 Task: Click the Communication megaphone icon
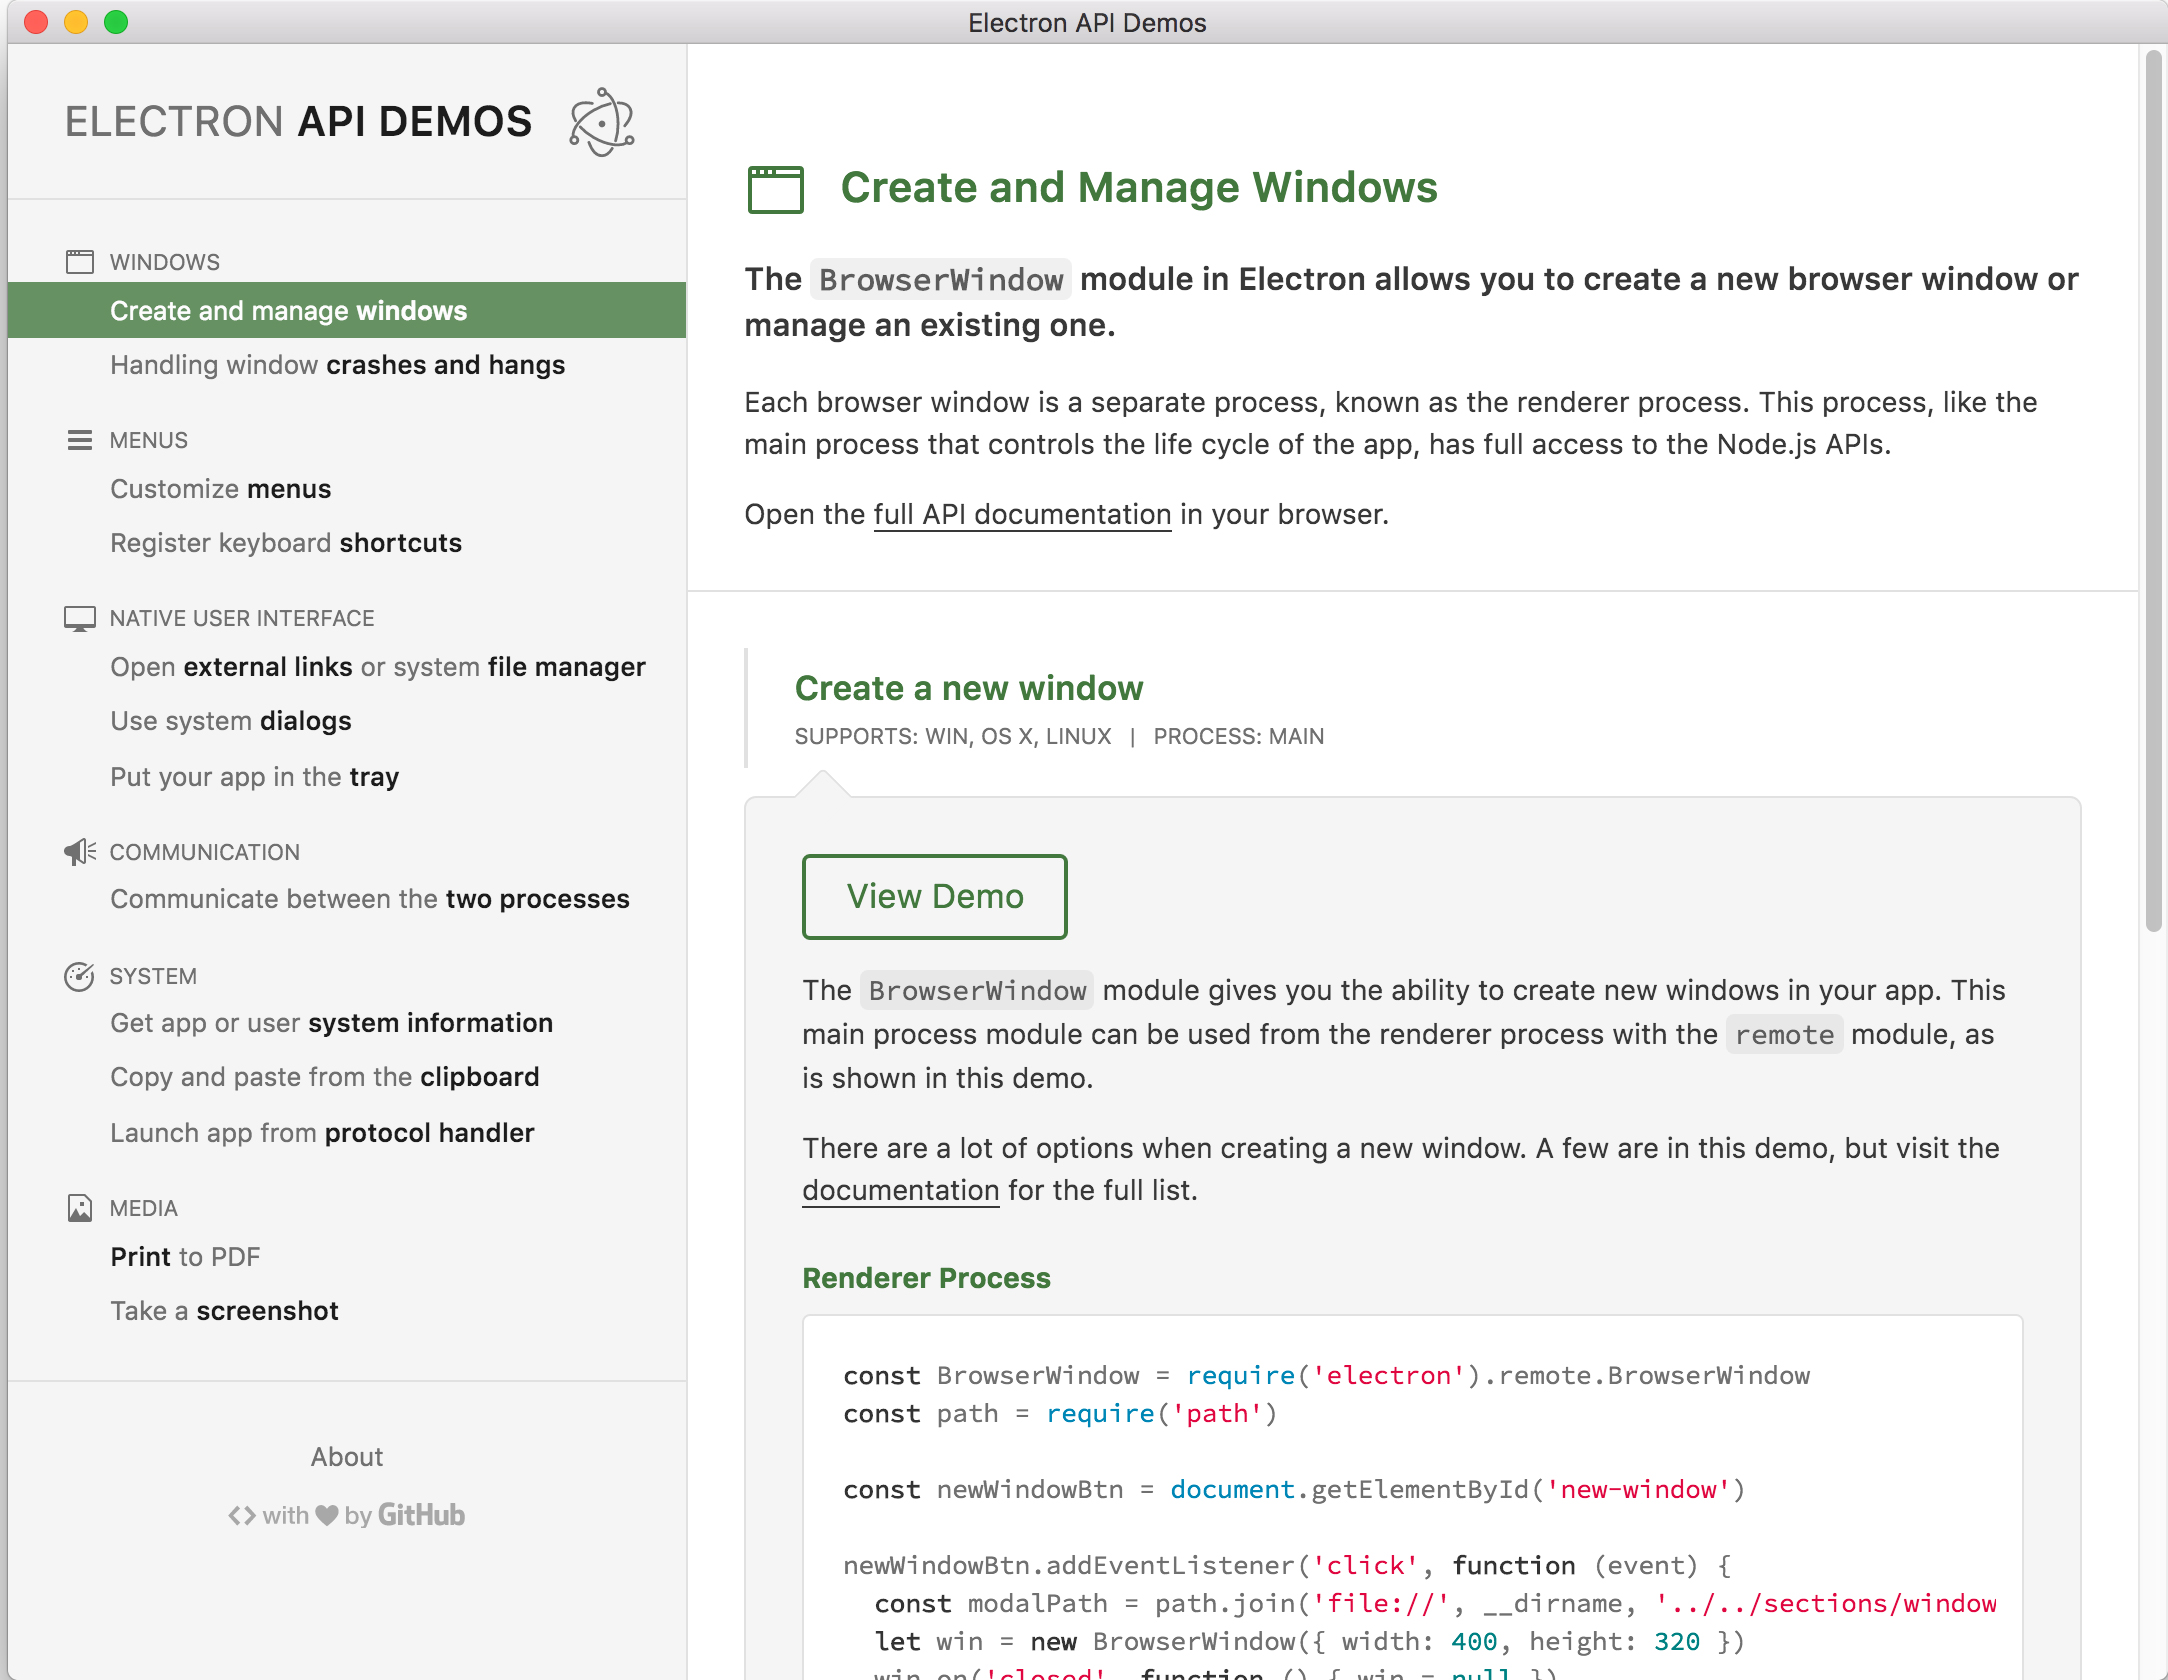tap(80, 852)
